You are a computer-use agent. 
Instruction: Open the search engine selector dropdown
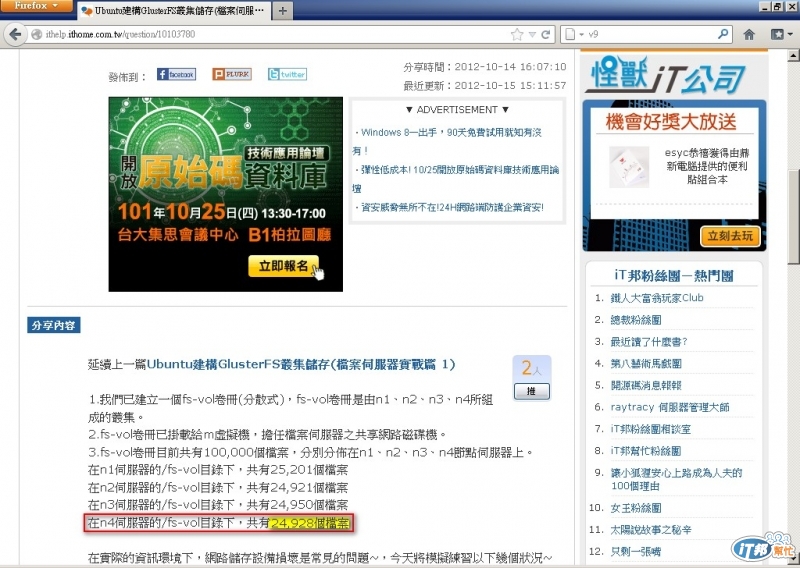[574, 34]
